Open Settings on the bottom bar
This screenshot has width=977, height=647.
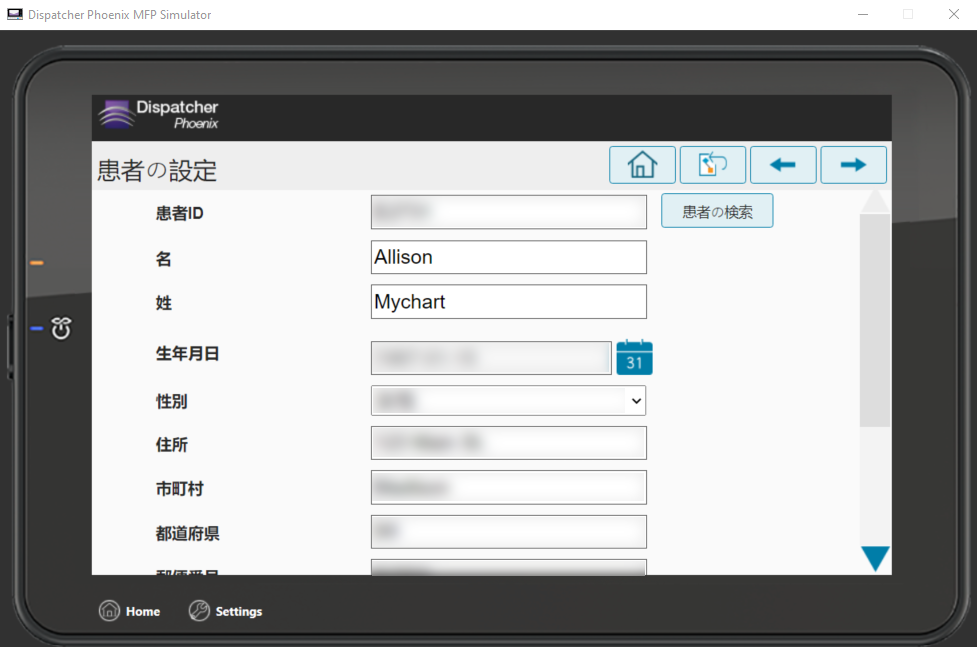(226, 611)
